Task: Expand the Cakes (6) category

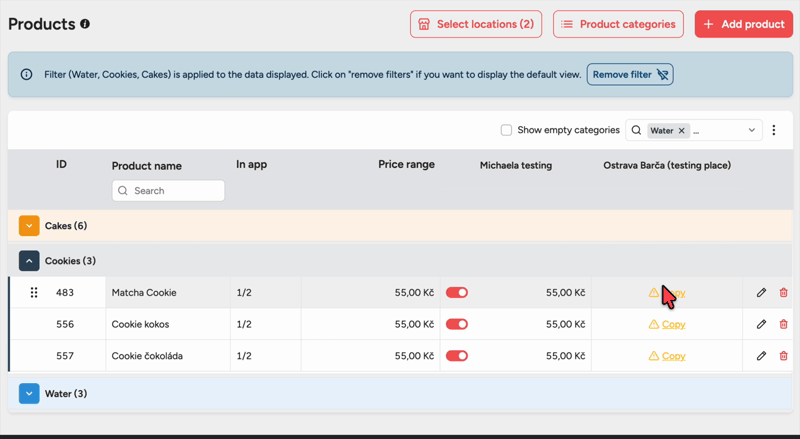Action: pyautogui.click(x=29, y=226)
